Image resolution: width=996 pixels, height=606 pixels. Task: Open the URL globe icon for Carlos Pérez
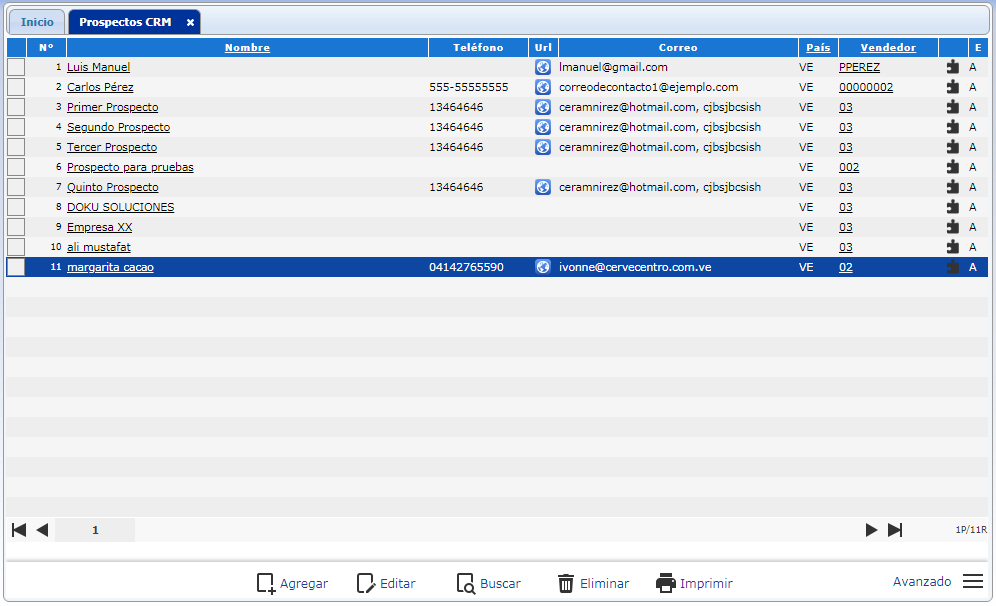pyautogui.click(x=542, y=87)
